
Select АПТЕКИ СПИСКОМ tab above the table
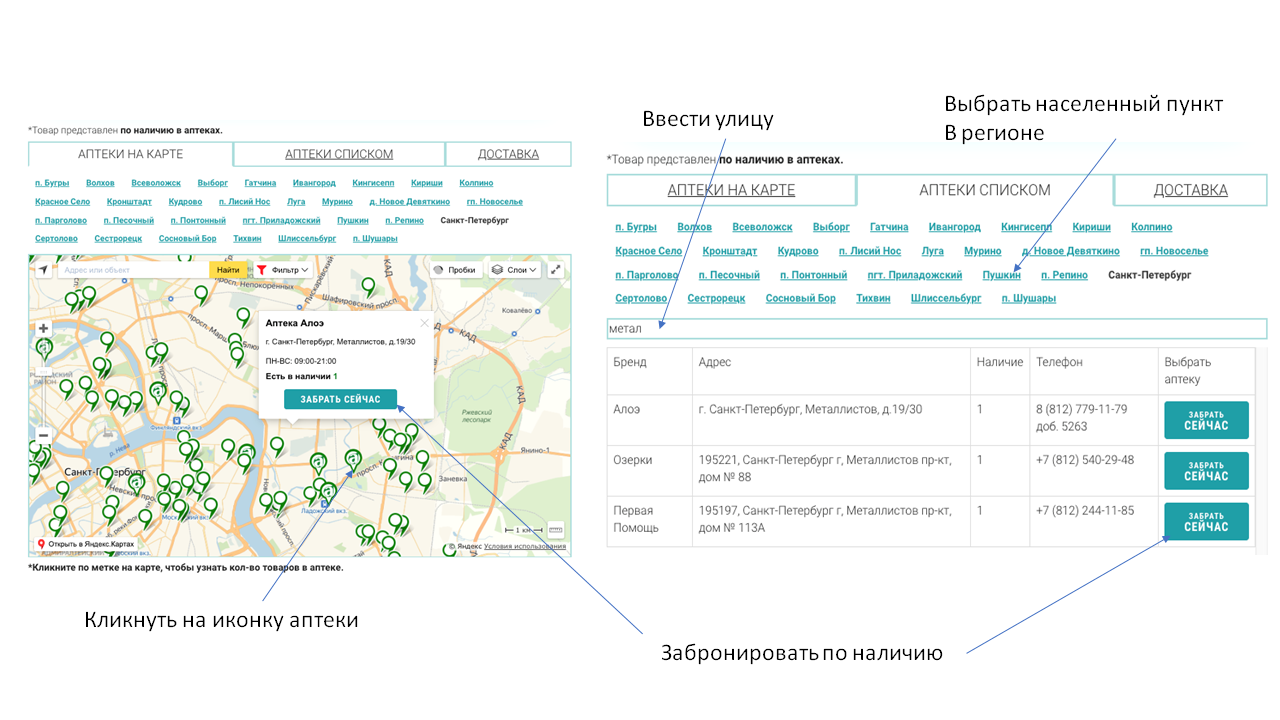click(985, 190)
